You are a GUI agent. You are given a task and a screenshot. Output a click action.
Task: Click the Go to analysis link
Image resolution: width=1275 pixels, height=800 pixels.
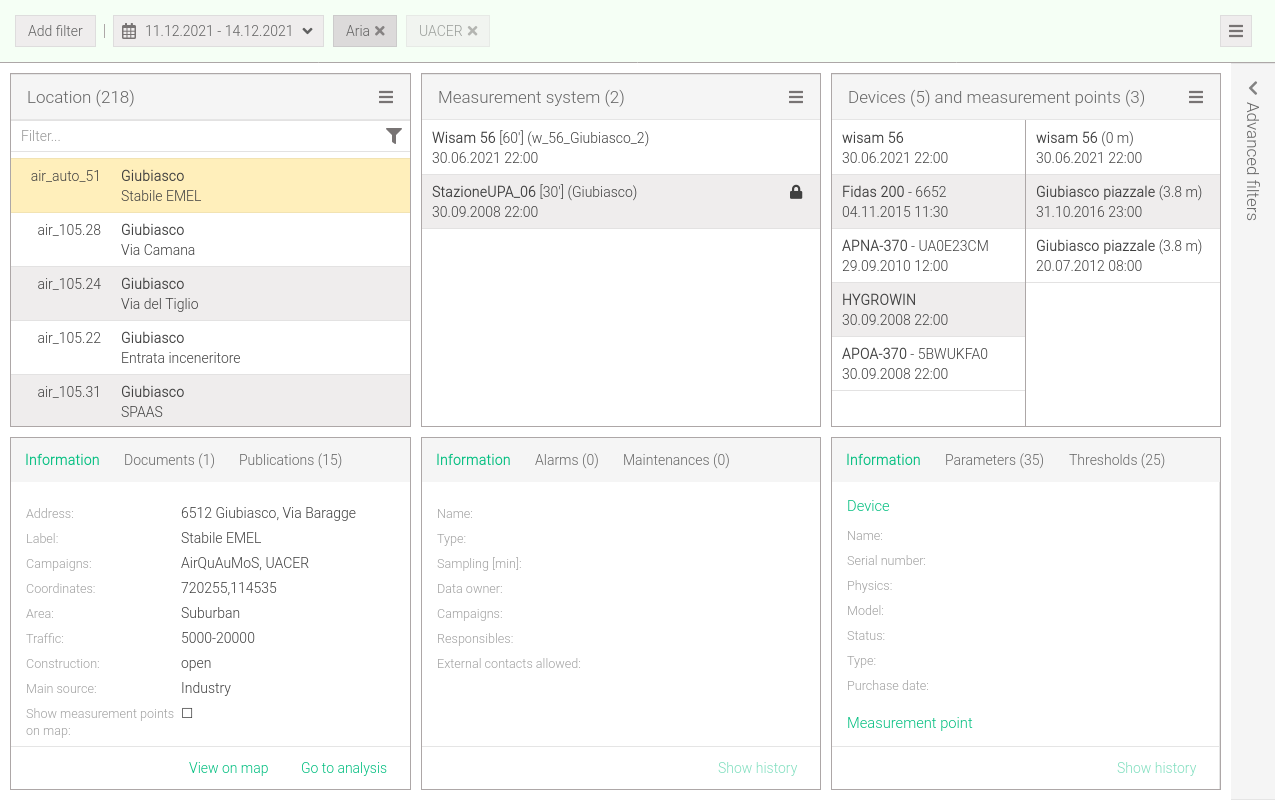pos(344,768)
